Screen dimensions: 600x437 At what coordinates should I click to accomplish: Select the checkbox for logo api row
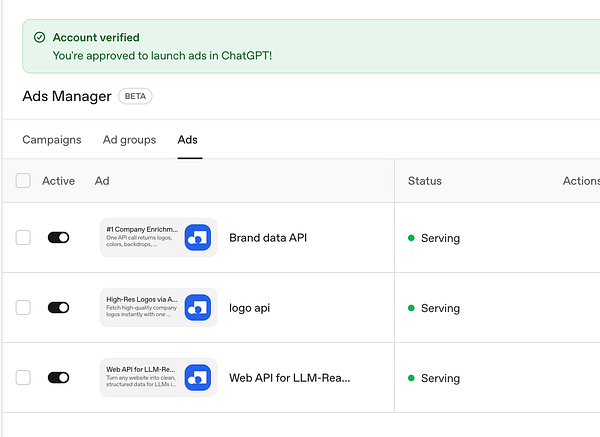click(23, 308)
